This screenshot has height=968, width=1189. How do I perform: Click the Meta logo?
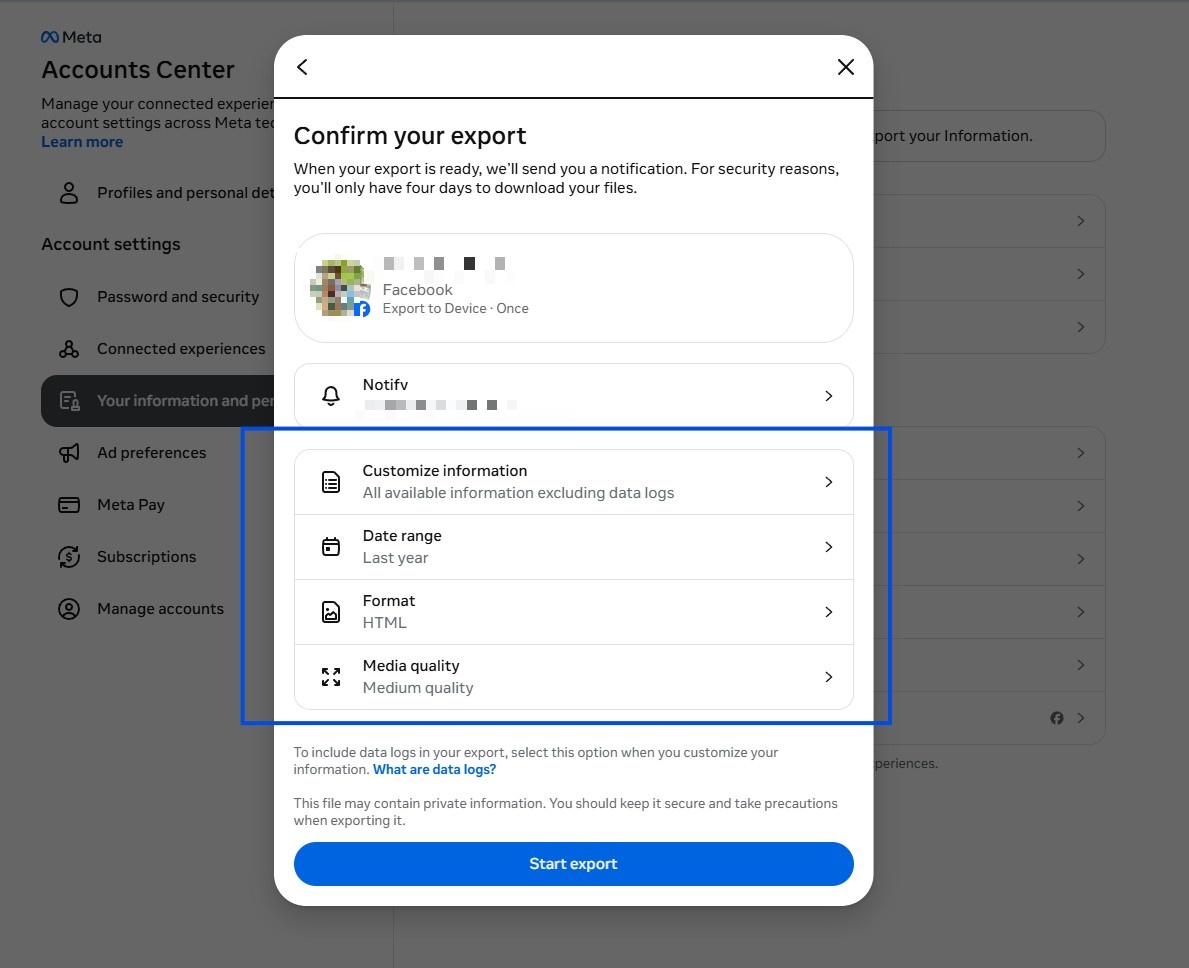pyautogui.click(x=71, y=37)
